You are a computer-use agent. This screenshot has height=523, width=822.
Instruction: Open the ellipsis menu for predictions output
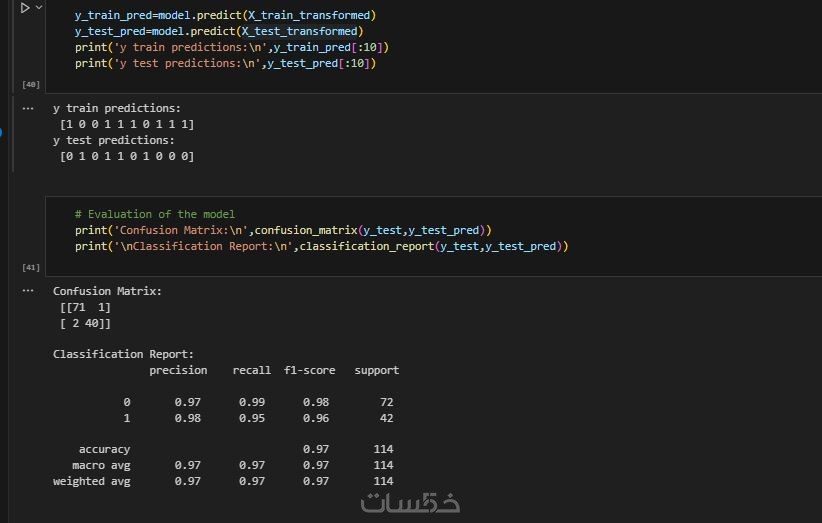(28, 108)
